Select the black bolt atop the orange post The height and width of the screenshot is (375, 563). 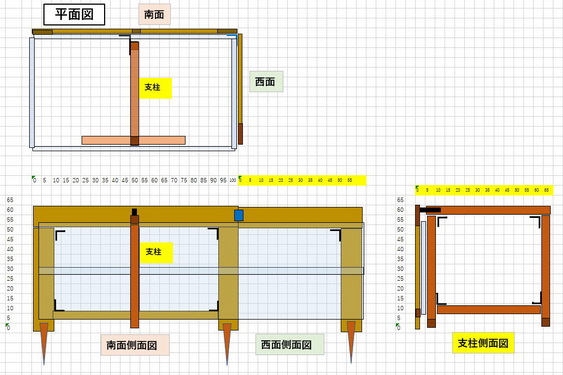pyautogui.click(x=135, y=212)
